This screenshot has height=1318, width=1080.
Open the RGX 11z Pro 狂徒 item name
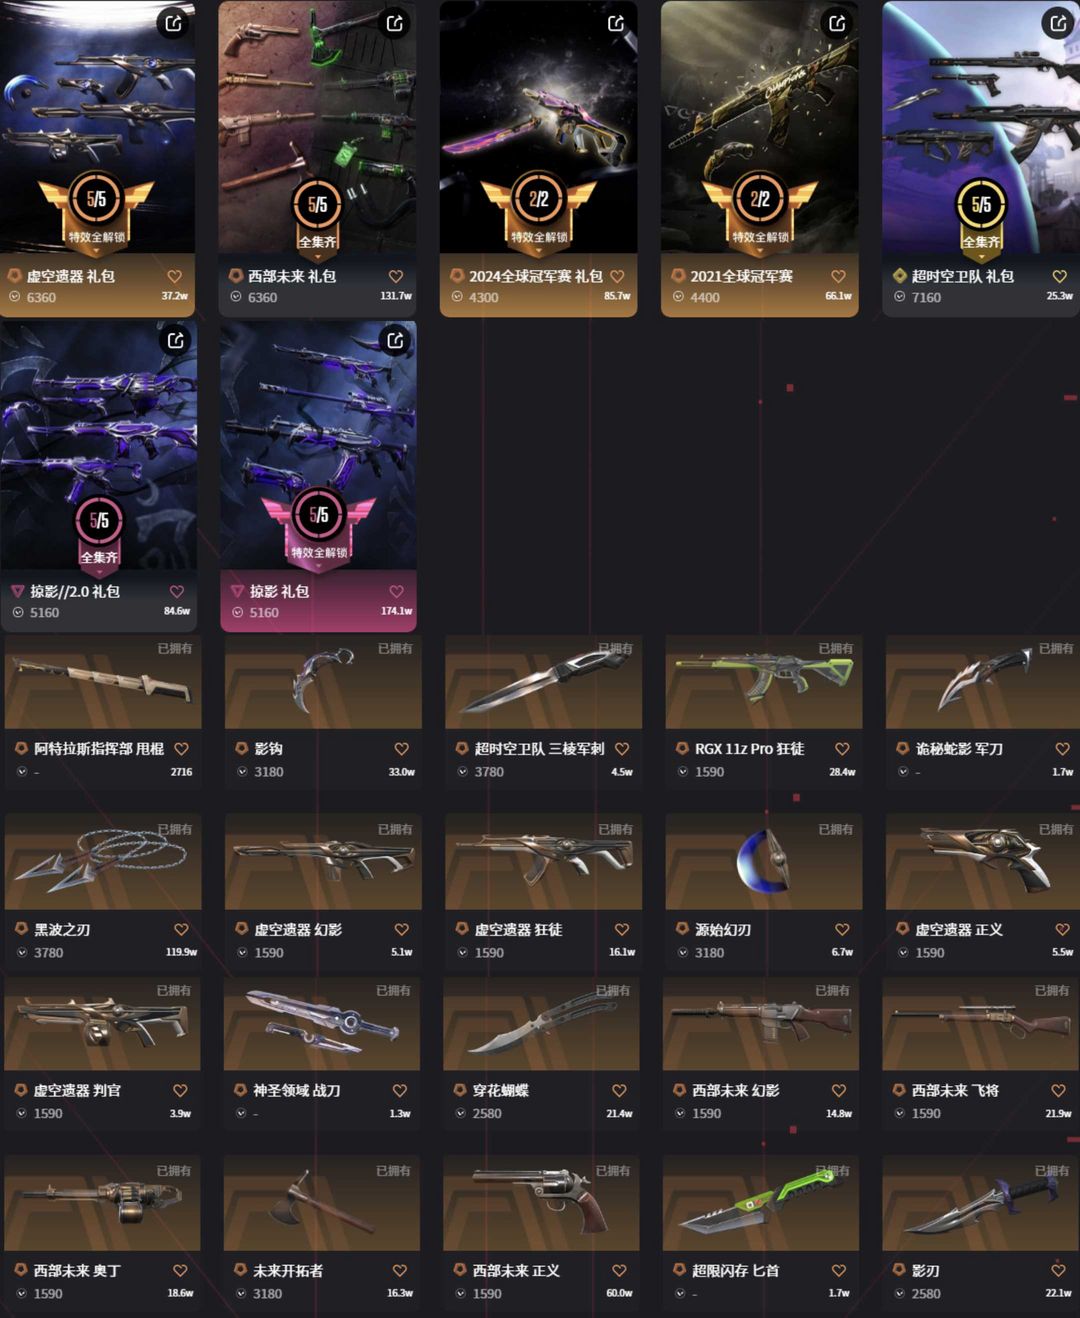coord(749,749)
